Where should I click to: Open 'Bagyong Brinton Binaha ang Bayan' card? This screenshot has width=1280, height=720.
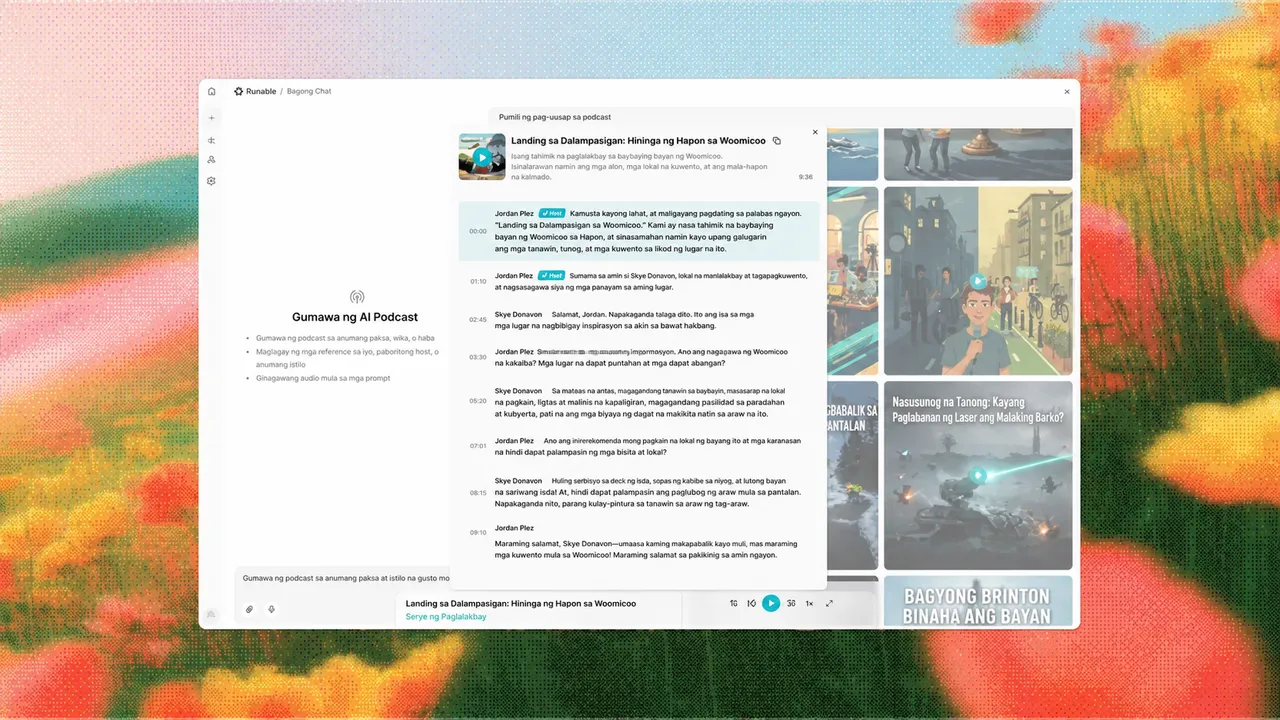pos(978,601)
